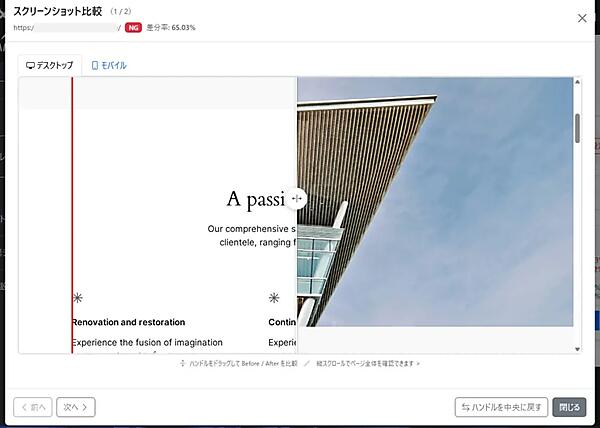Click the red NG status badge
This screenshot has height=428, width=600.
[x=133, y=28]
